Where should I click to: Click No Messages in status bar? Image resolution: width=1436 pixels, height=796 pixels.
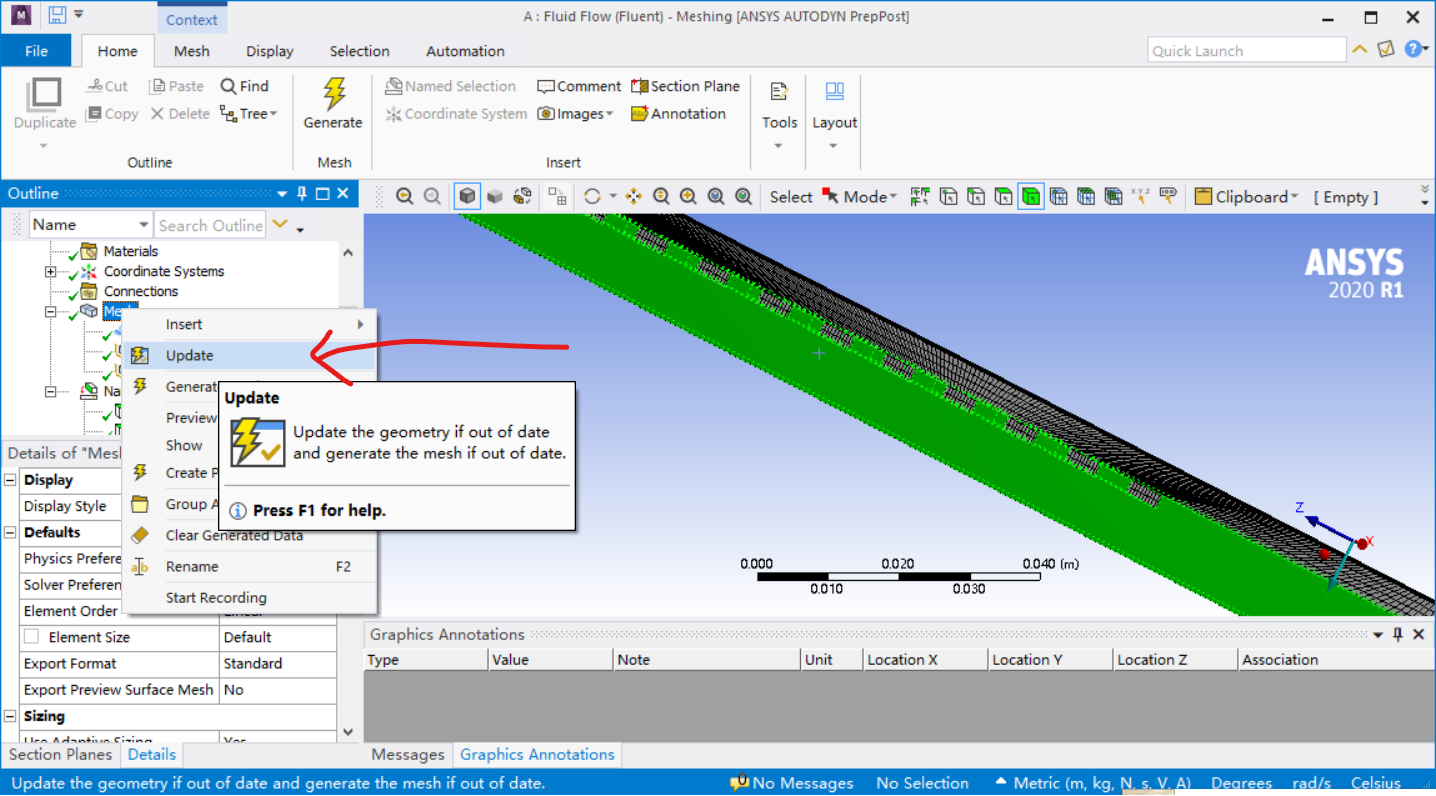792,784
